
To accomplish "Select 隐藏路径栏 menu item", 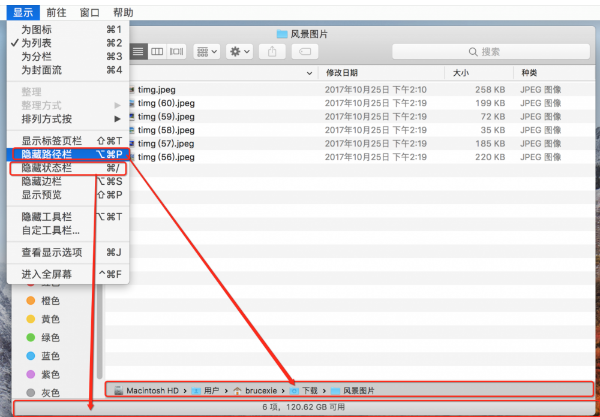I will pyautogui.click(x=68, y=154).
